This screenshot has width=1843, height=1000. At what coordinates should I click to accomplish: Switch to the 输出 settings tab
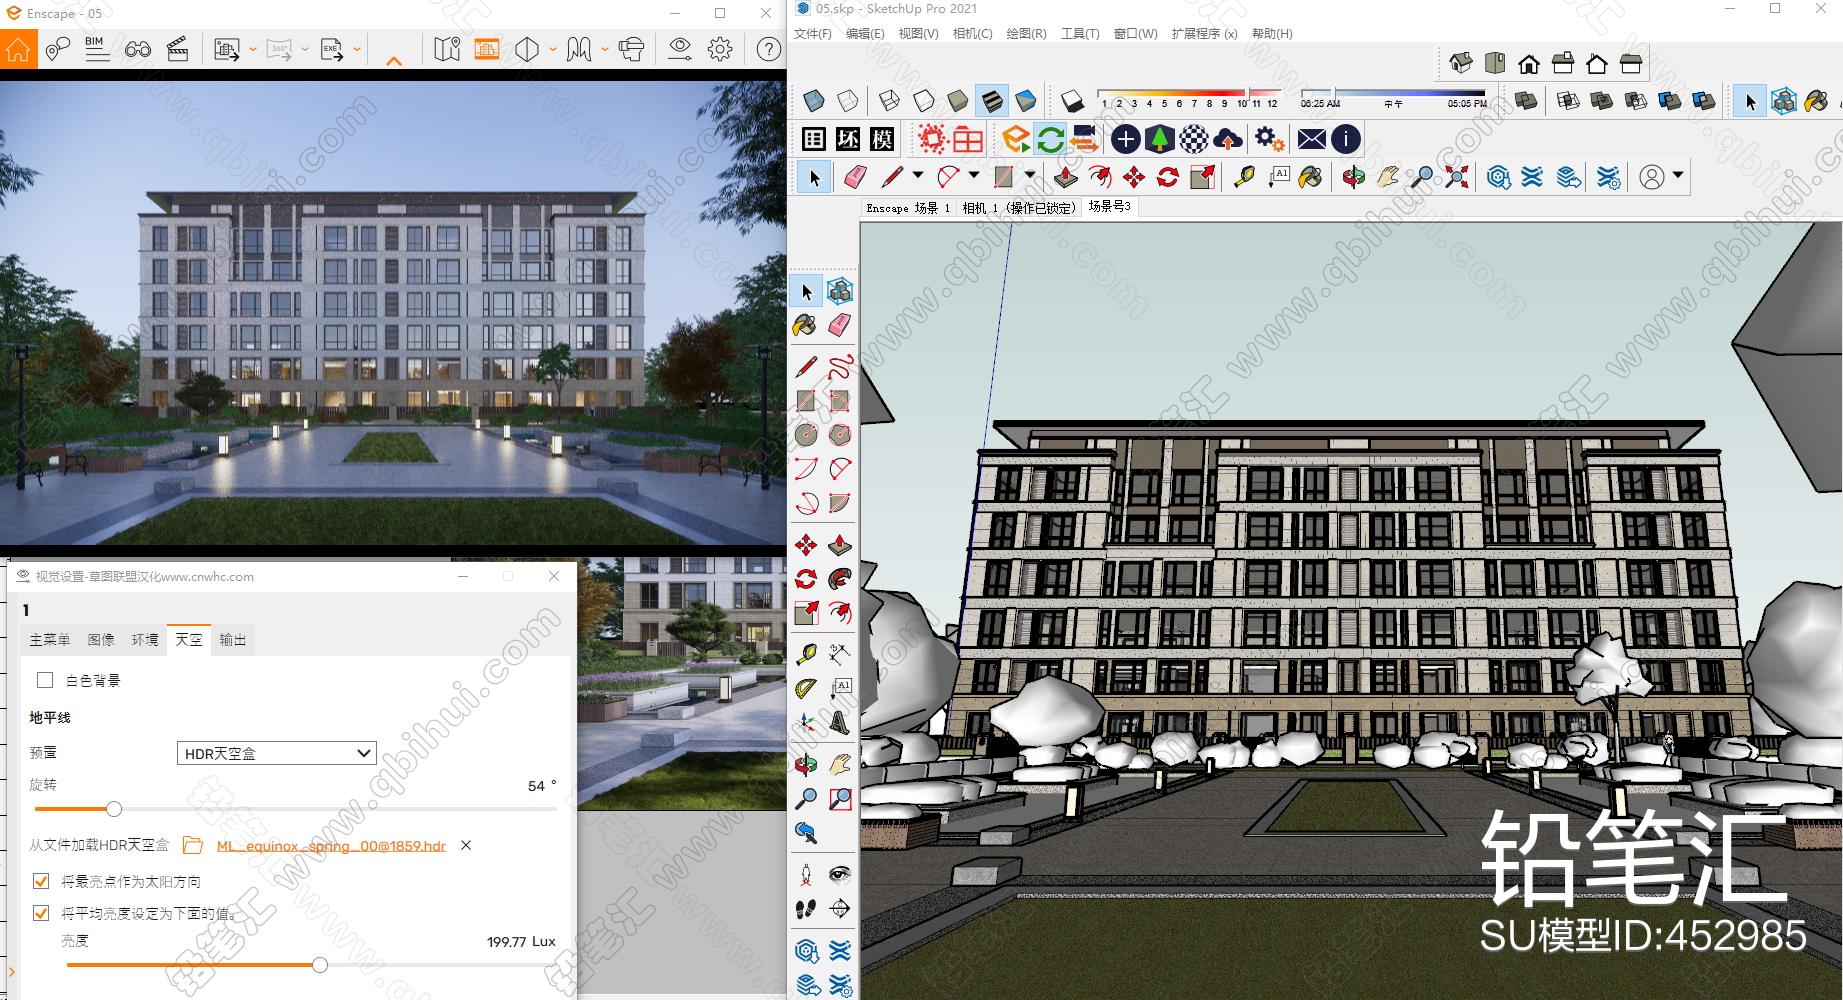232,639
